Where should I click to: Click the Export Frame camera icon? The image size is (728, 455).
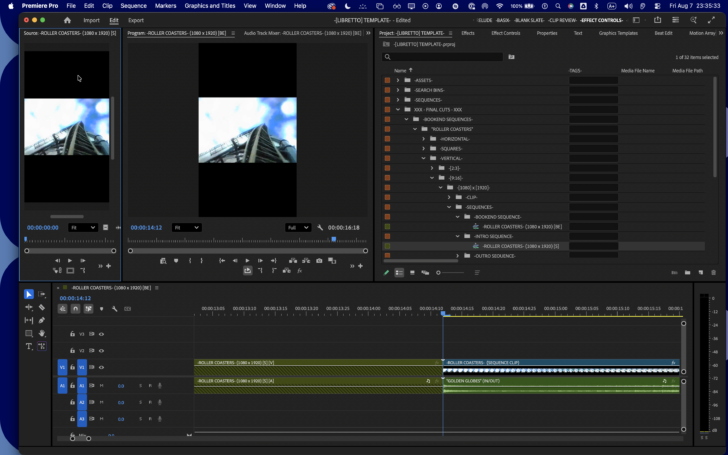point(319,261)
